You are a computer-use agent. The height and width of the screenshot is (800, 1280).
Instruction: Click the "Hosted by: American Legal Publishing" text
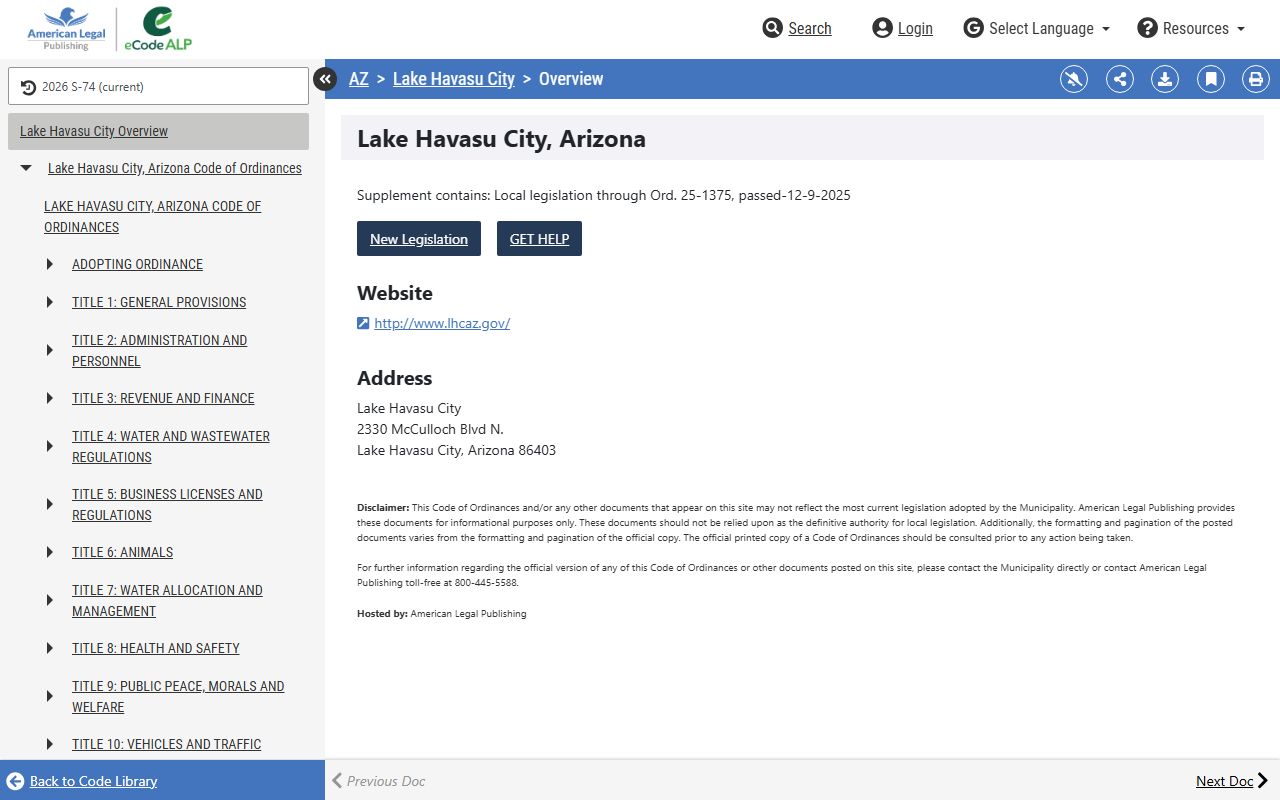[442, 613]
